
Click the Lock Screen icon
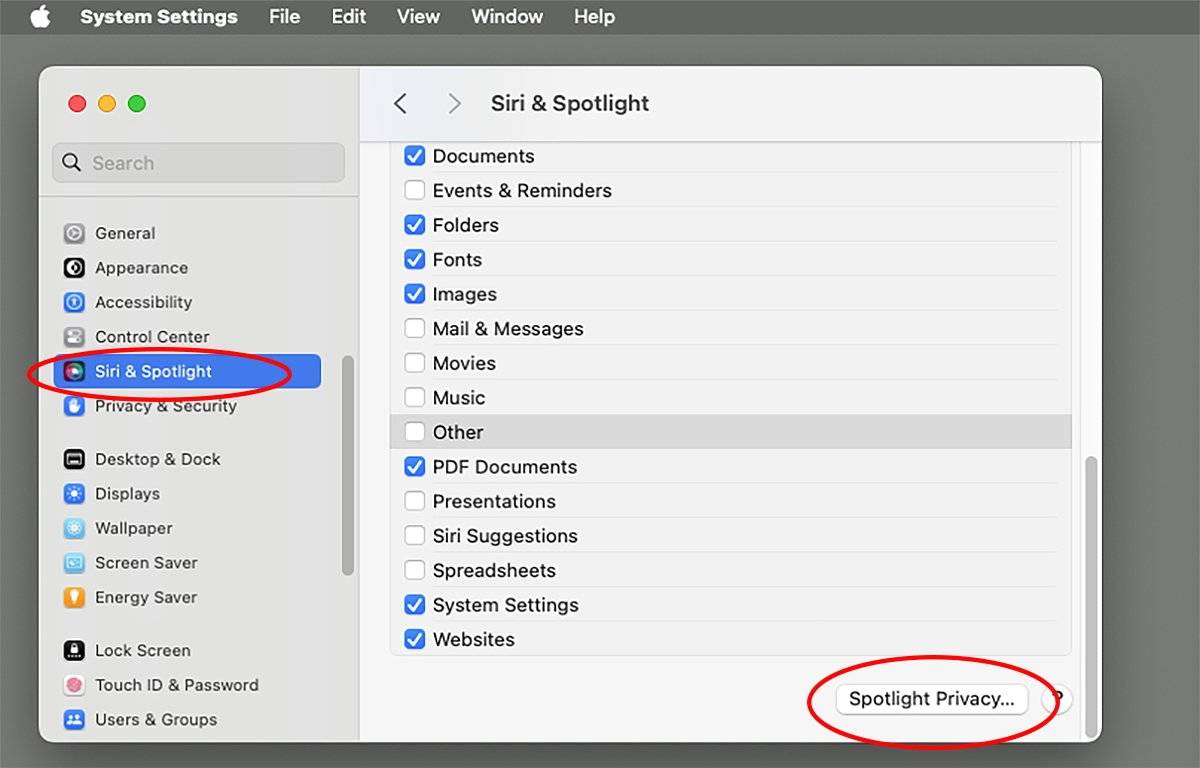[x=74, y=650]
